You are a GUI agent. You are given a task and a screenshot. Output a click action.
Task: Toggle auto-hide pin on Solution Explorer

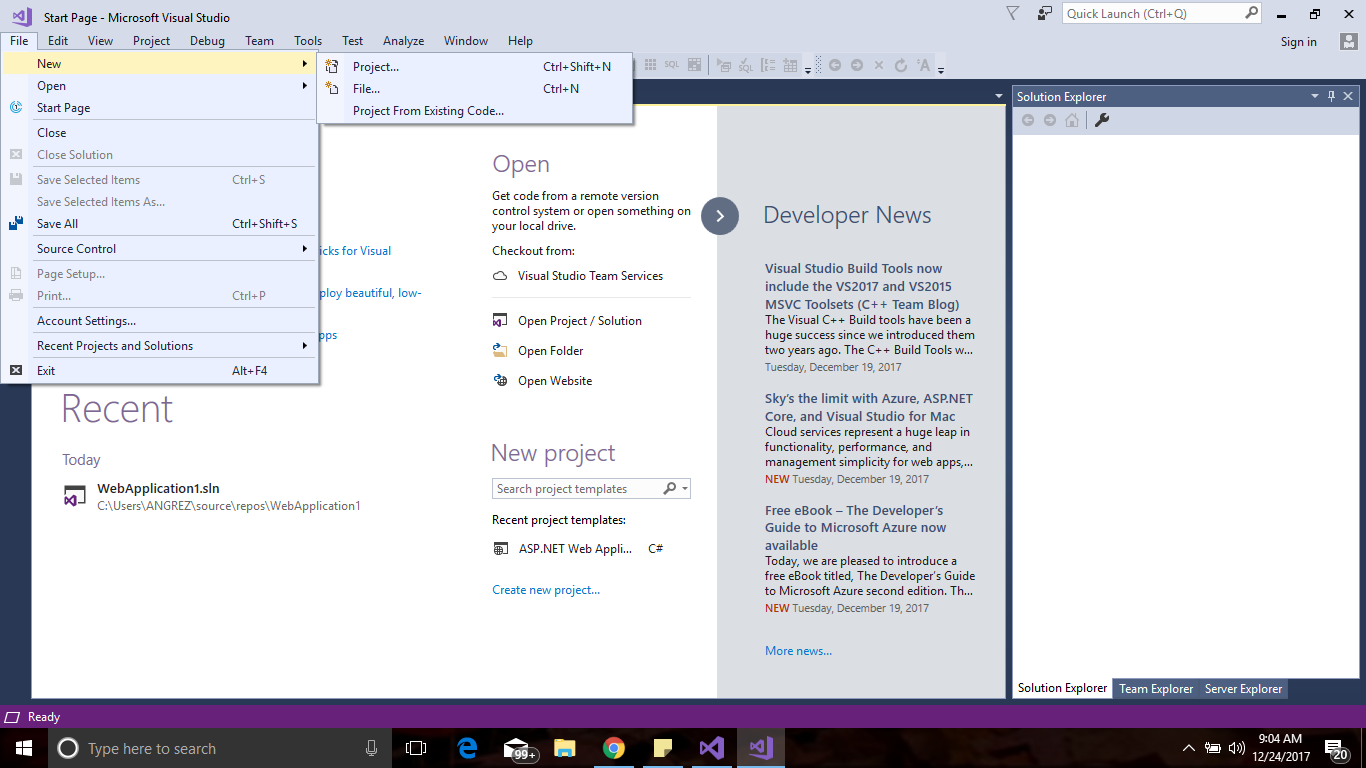pyautogui.click(x=1332, y=96)
